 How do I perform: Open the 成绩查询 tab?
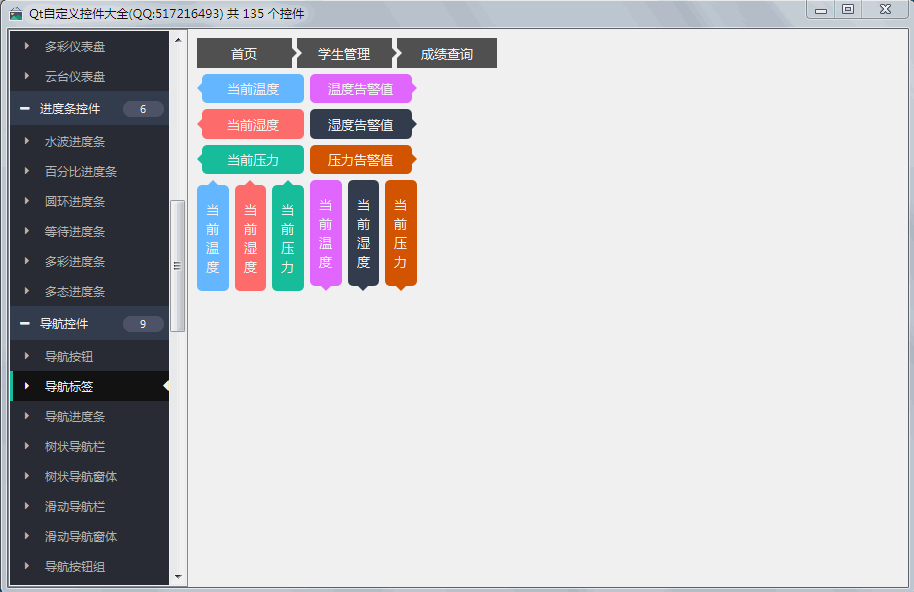(x=446, y=54)
